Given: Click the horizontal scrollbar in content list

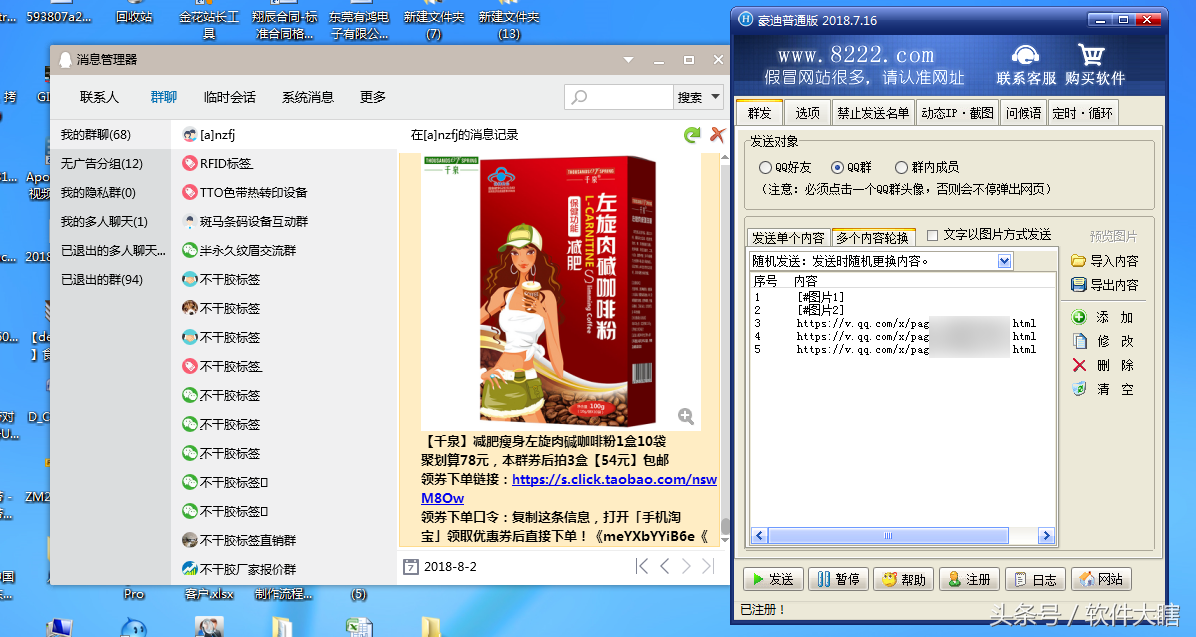Looking at the screenshot, I should click(x=888, y=536).
